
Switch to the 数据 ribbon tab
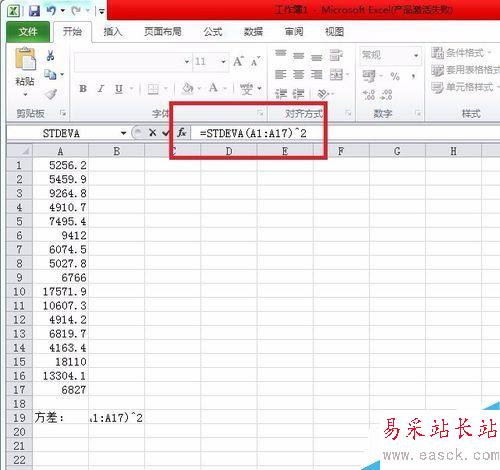pyautogui.click(x=253, y=32)
